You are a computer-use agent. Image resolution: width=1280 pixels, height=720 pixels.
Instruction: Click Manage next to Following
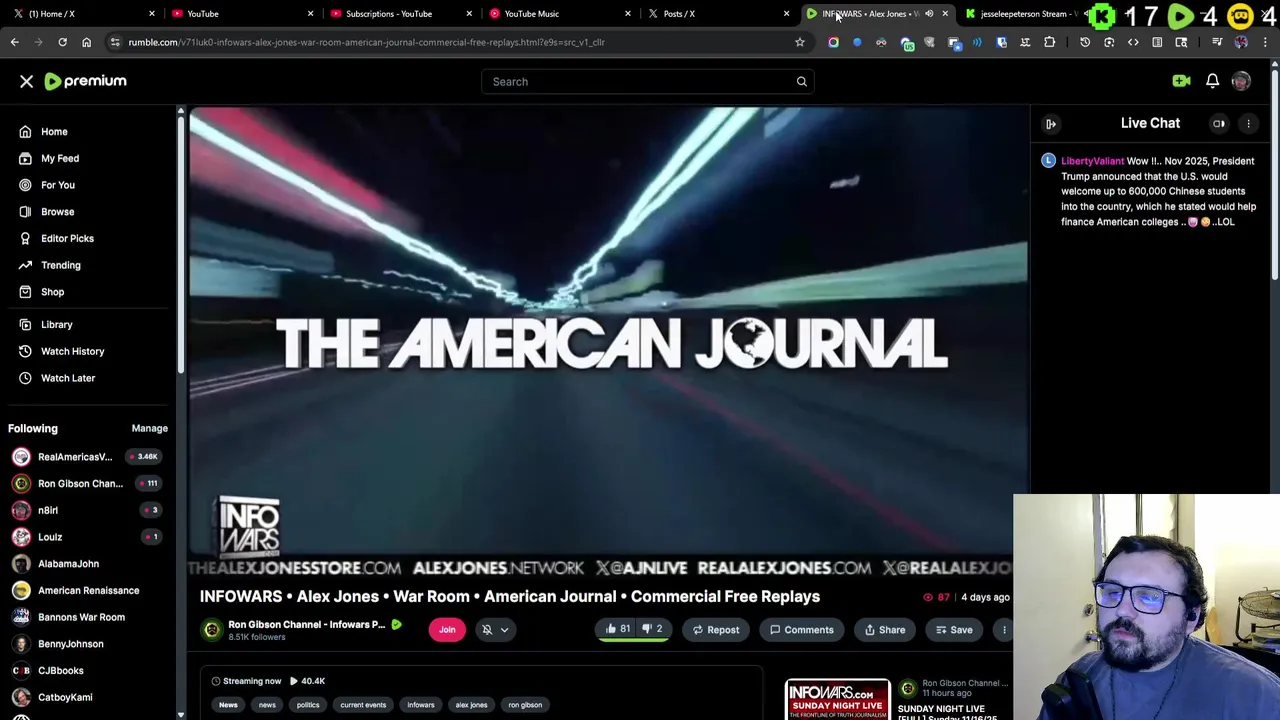[x=149, y=428]
